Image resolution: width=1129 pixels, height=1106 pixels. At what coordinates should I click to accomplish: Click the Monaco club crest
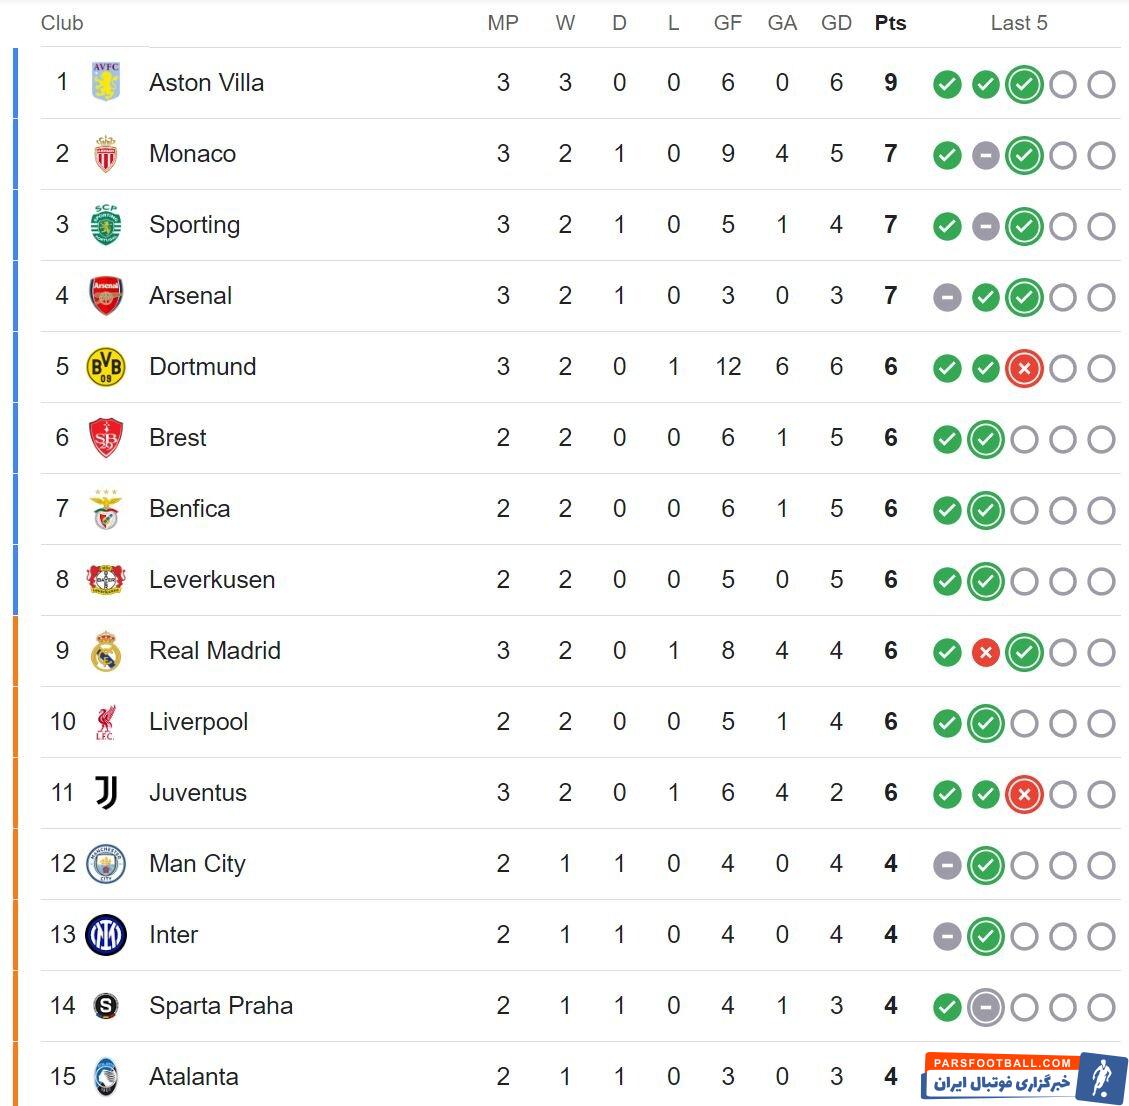point(105,154)
